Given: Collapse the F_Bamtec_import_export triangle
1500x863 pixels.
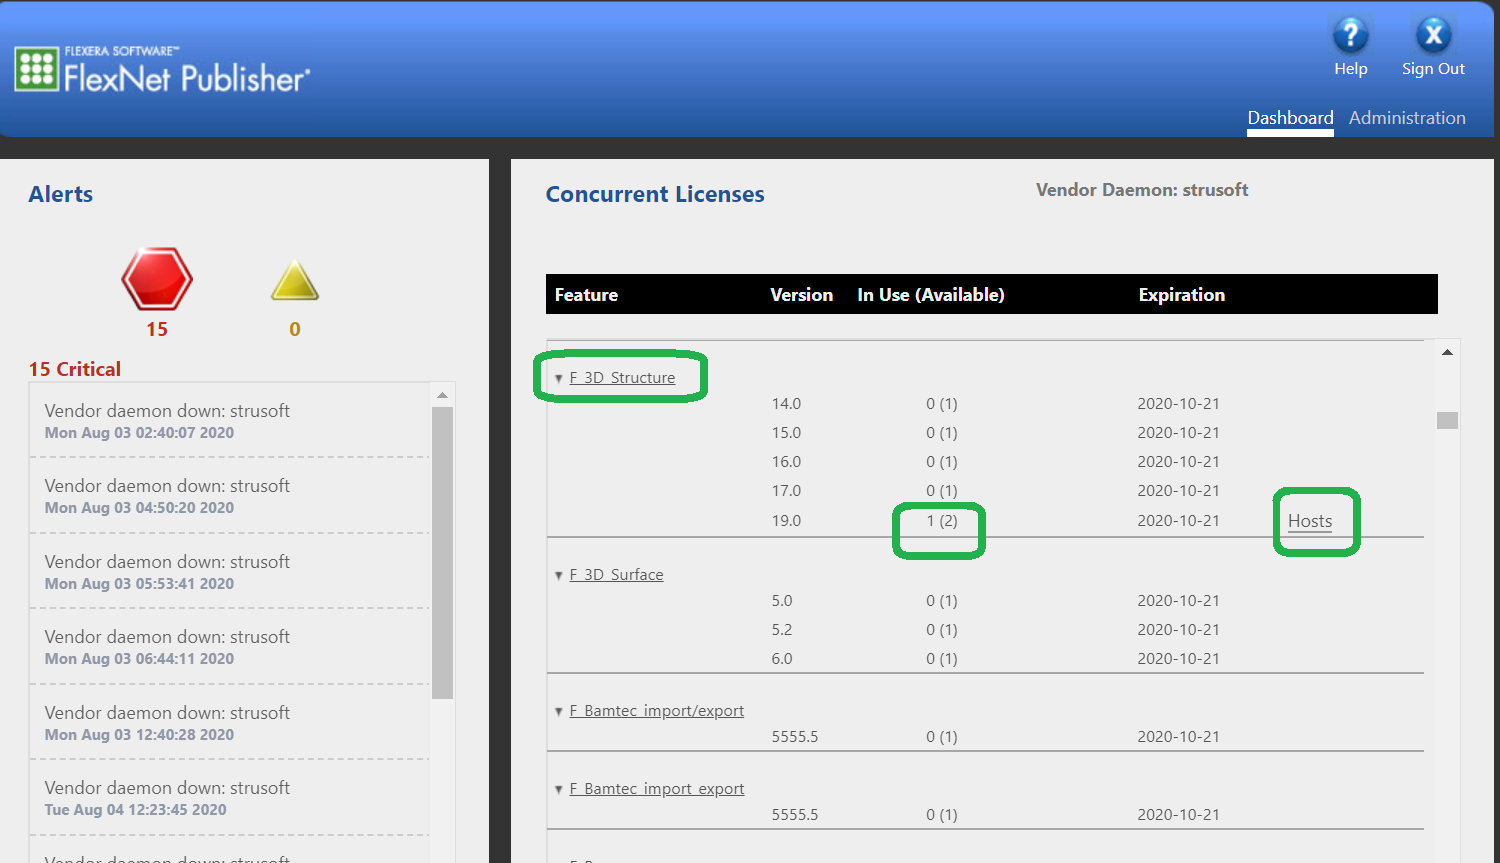Looking at the screenshot, I should tap(559, 790).
